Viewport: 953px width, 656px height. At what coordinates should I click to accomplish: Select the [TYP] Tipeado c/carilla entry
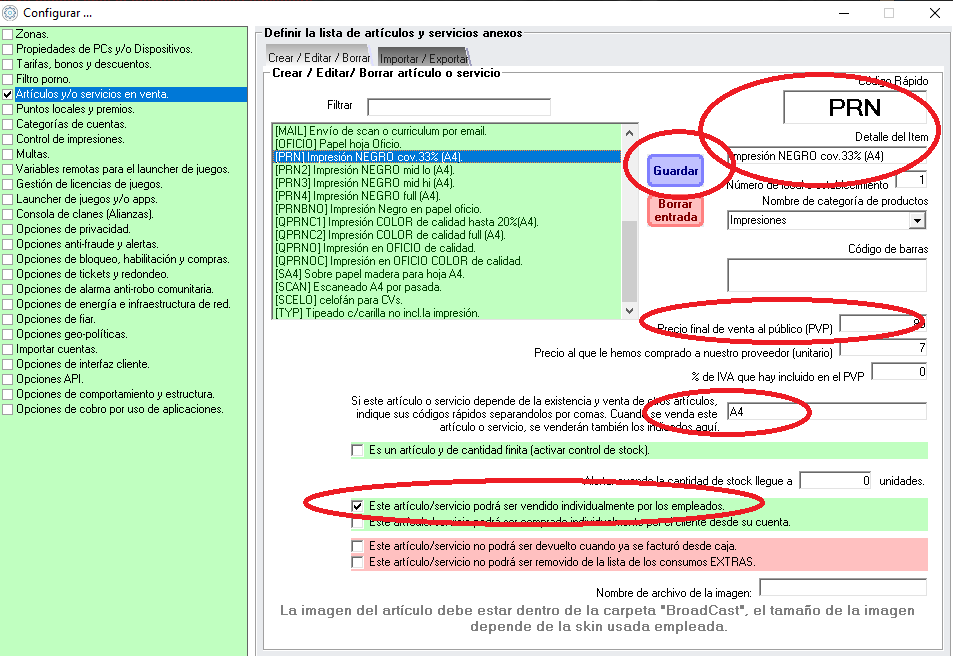(446, 313)
